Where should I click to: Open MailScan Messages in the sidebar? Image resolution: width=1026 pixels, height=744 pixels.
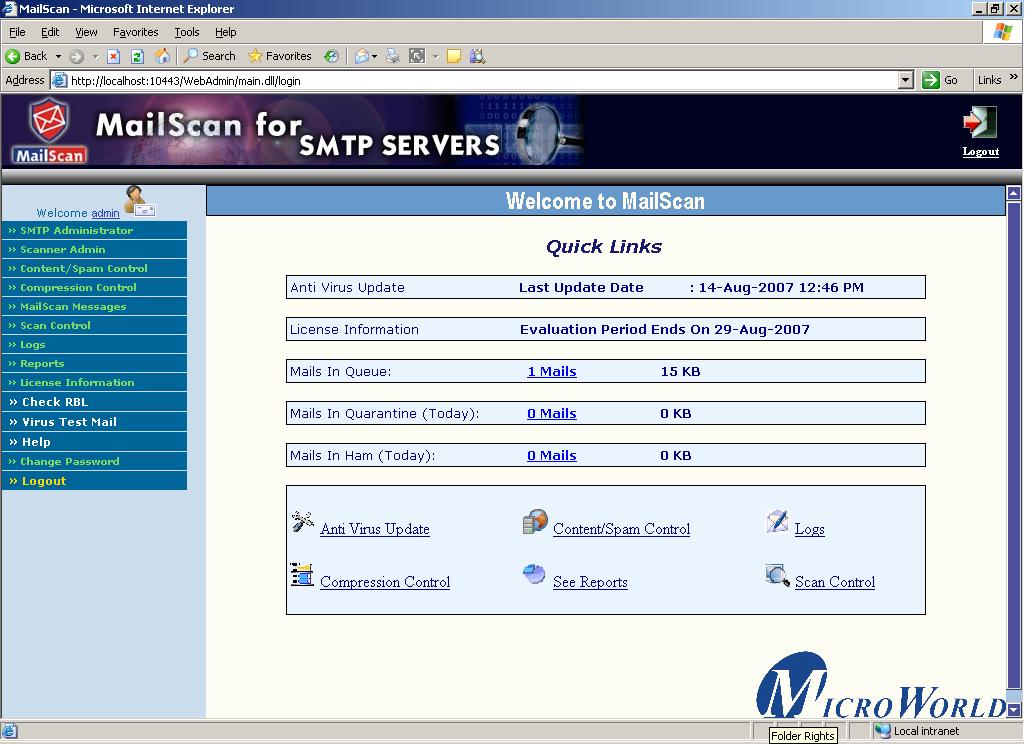pyautogui.click(x=95, y=306)
